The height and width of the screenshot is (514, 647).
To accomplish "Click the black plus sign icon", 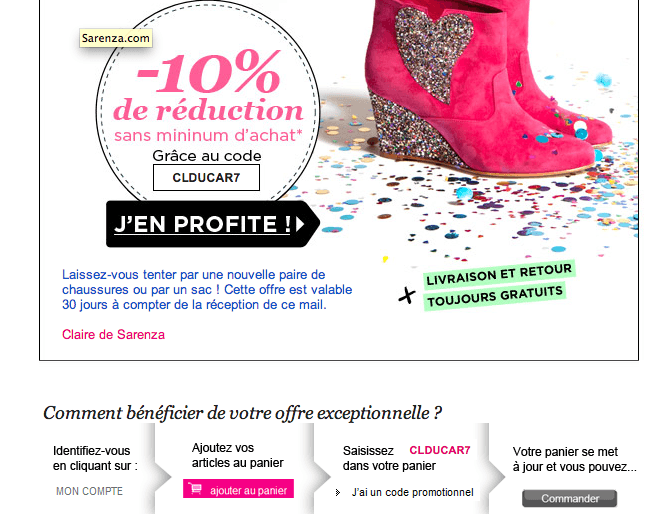I will click(407, 295).
